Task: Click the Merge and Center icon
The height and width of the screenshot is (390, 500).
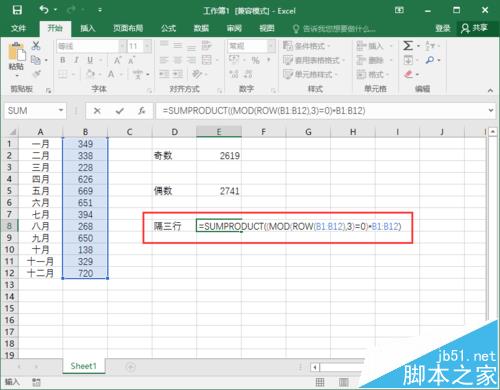Action: point(207,60)
